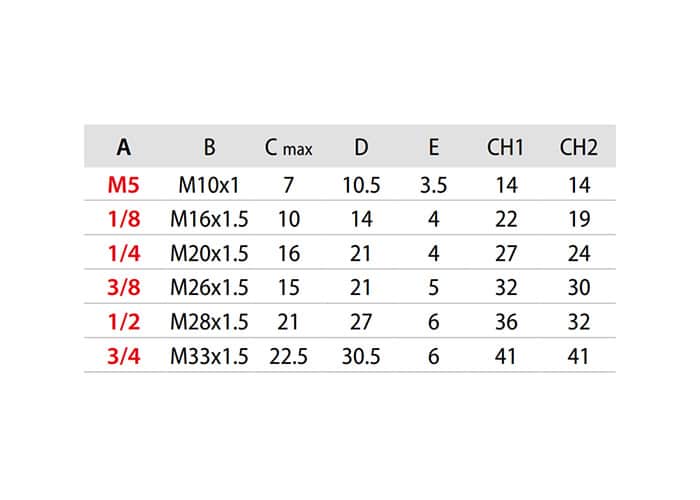Select the red 3/8 row label
Screen dimensions: 700x500
[x=124, y=287]
